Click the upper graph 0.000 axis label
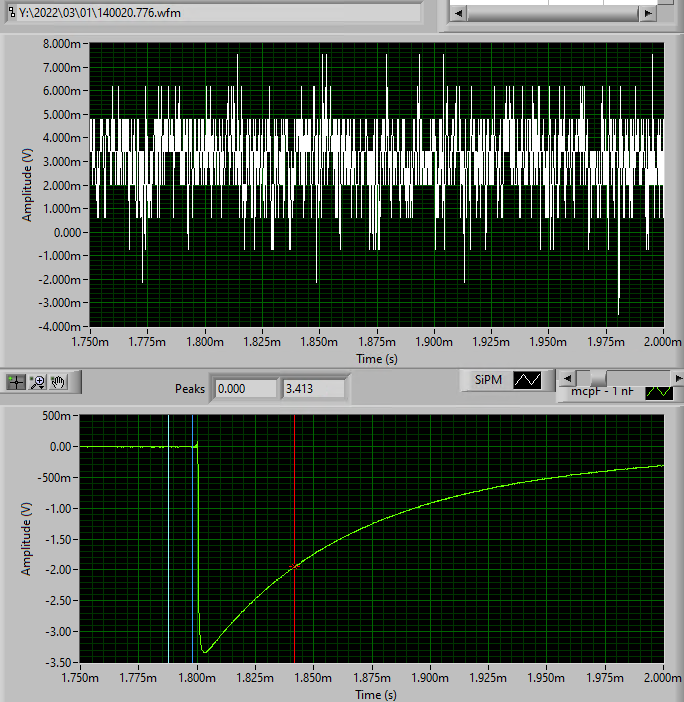The width and height of the screenshot is (684, 702). click(68, 233)
